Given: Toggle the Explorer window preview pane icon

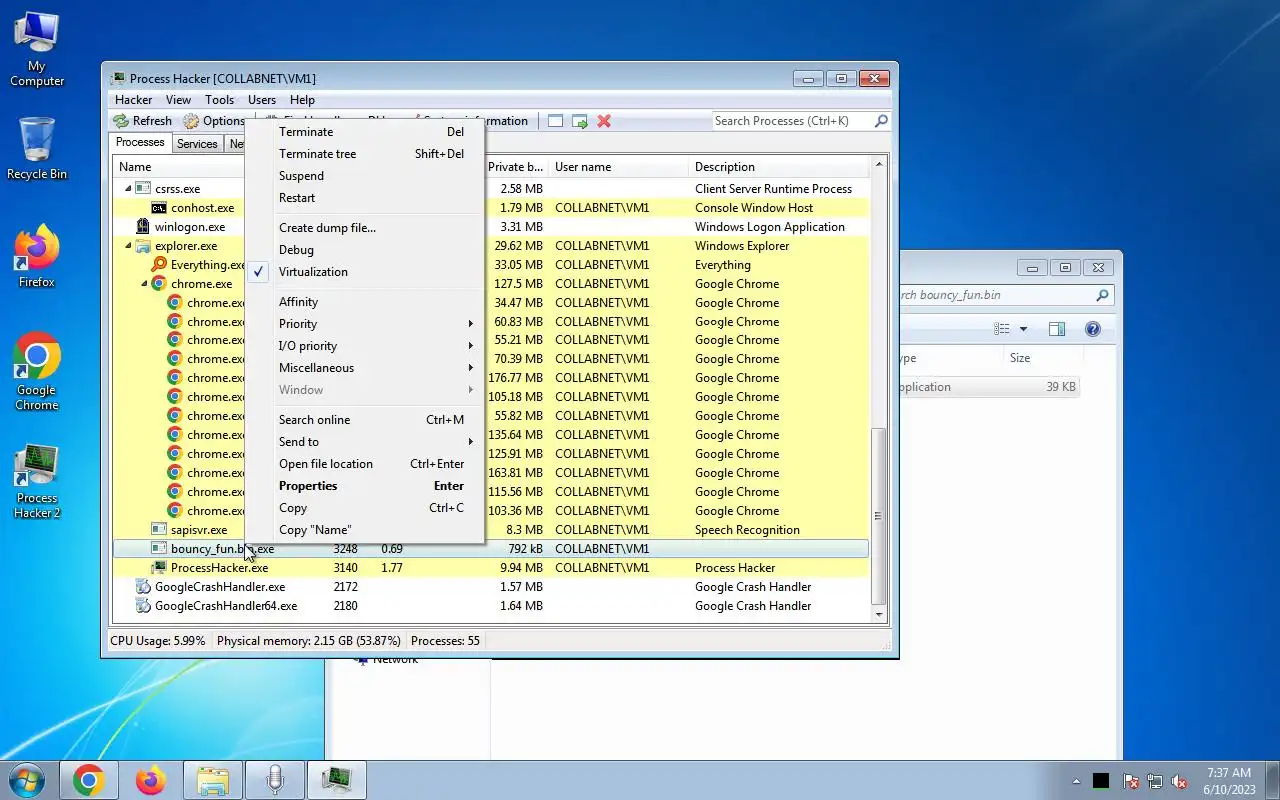Looking at the screenshot, I should coord(1057,329).
